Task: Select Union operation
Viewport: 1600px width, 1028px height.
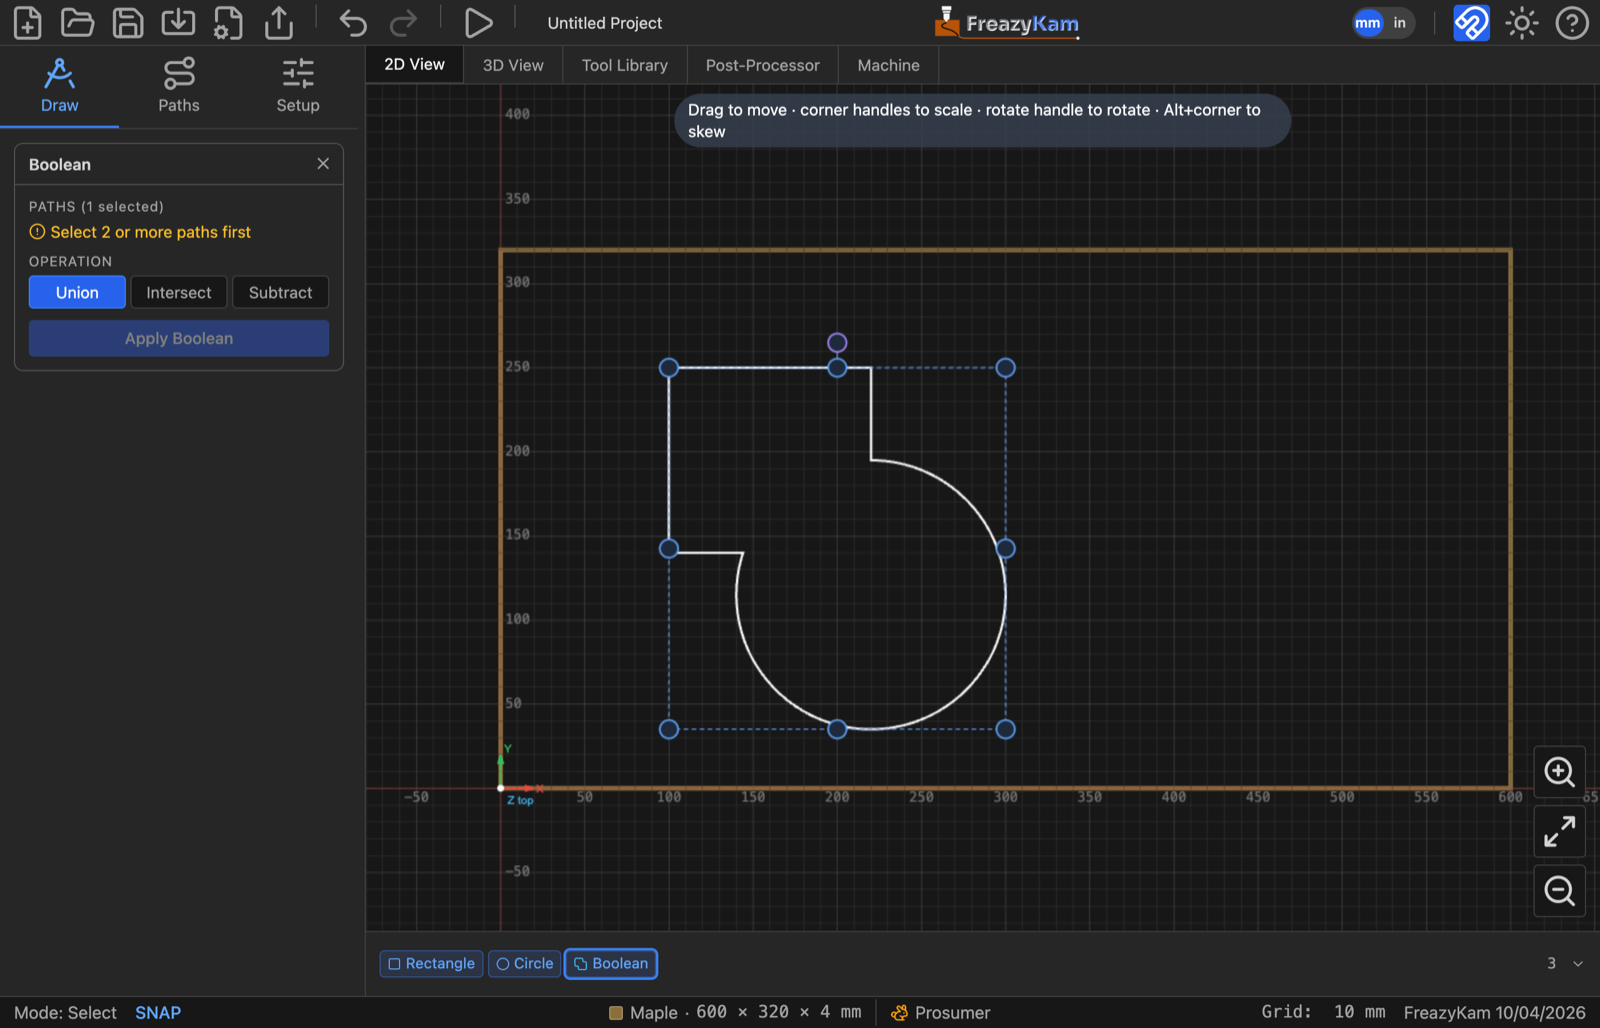Action: [x=77, y=292]
